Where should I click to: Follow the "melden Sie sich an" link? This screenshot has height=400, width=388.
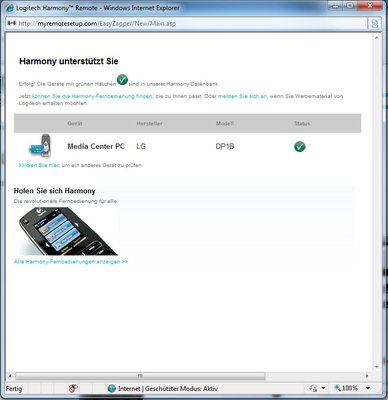pyautogui.click(x=242, y=96)
